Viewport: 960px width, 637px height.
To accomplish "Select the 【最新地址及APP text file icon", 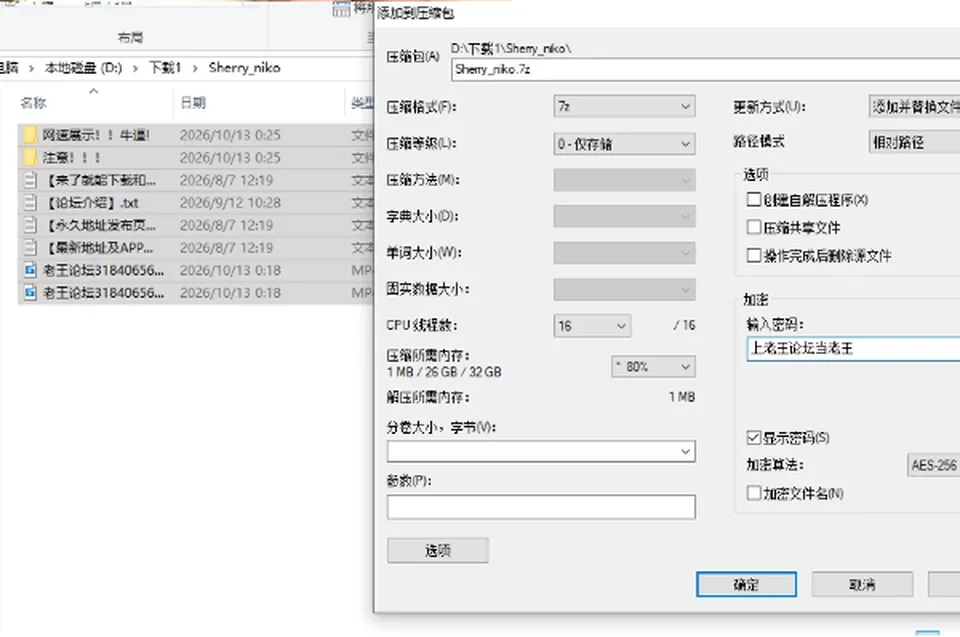I will click(30, 247).
